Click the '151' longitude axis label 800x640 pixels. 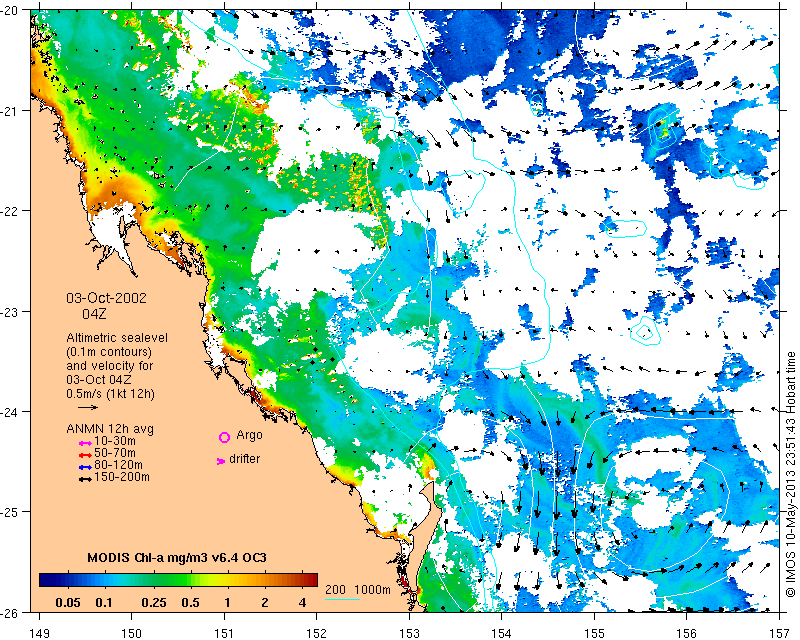(224, 633)
